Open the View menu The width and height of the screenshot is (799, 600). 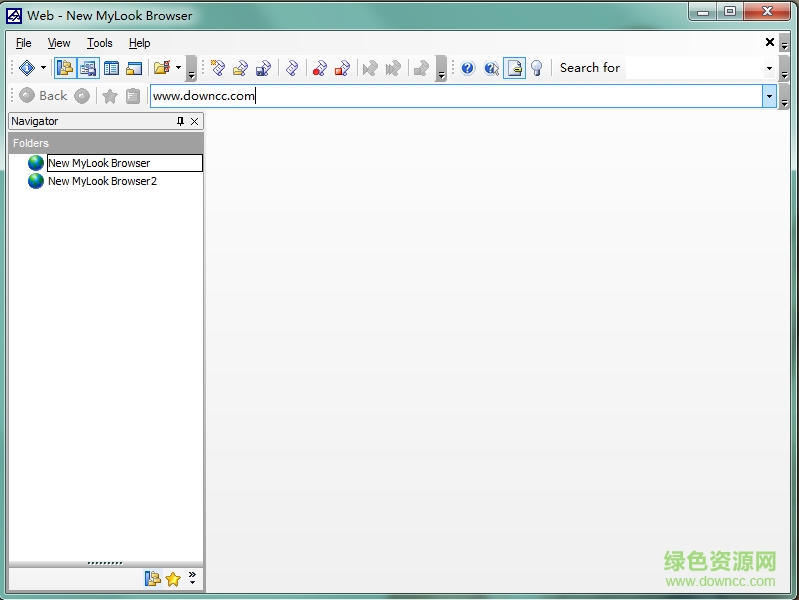click(x=59, y=43)
